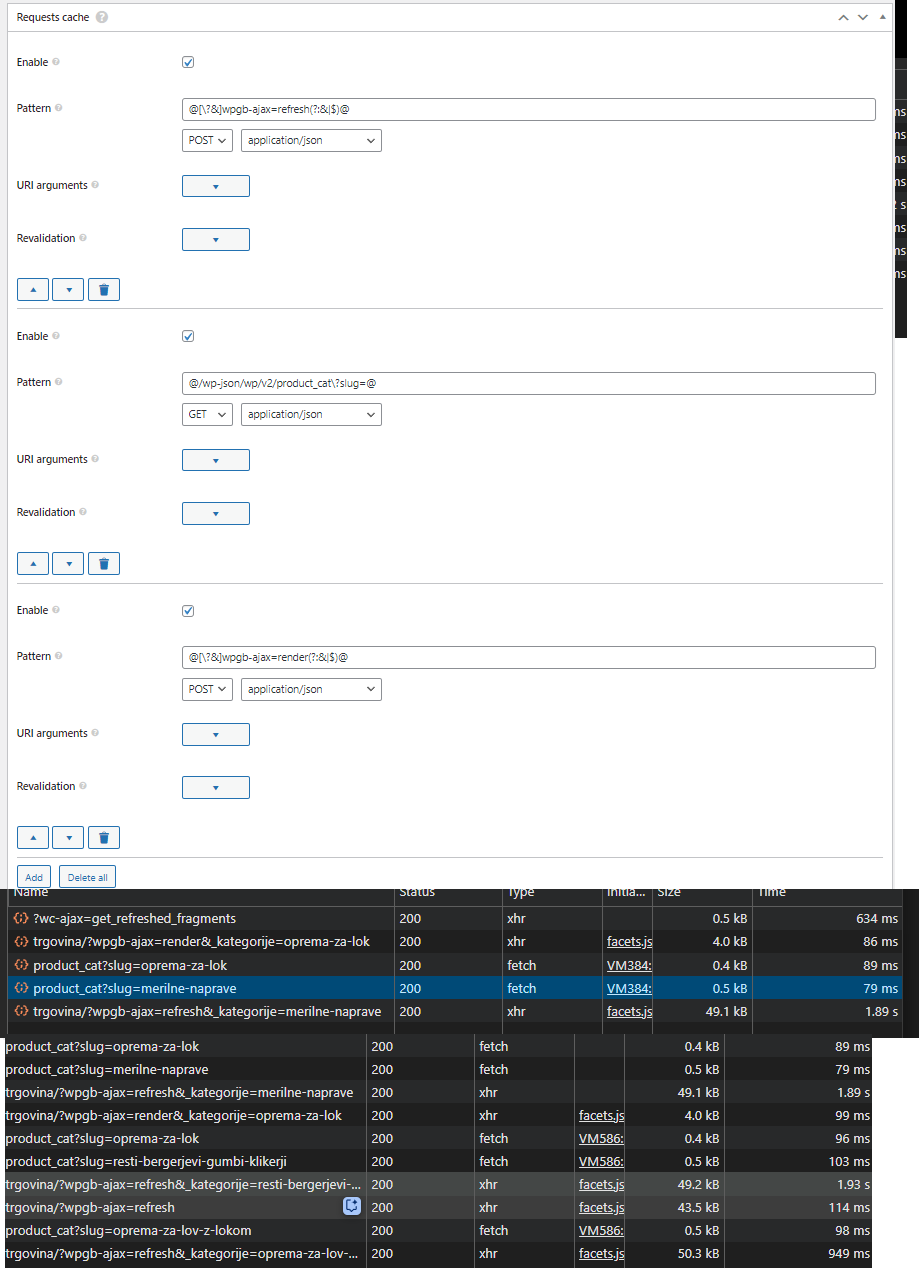Open facets.js link on trgovina/?wpgb-ajax=refresh 43.5 kB row
The width and height of the screenshot is (919, 1272).
coord(601,1207)
